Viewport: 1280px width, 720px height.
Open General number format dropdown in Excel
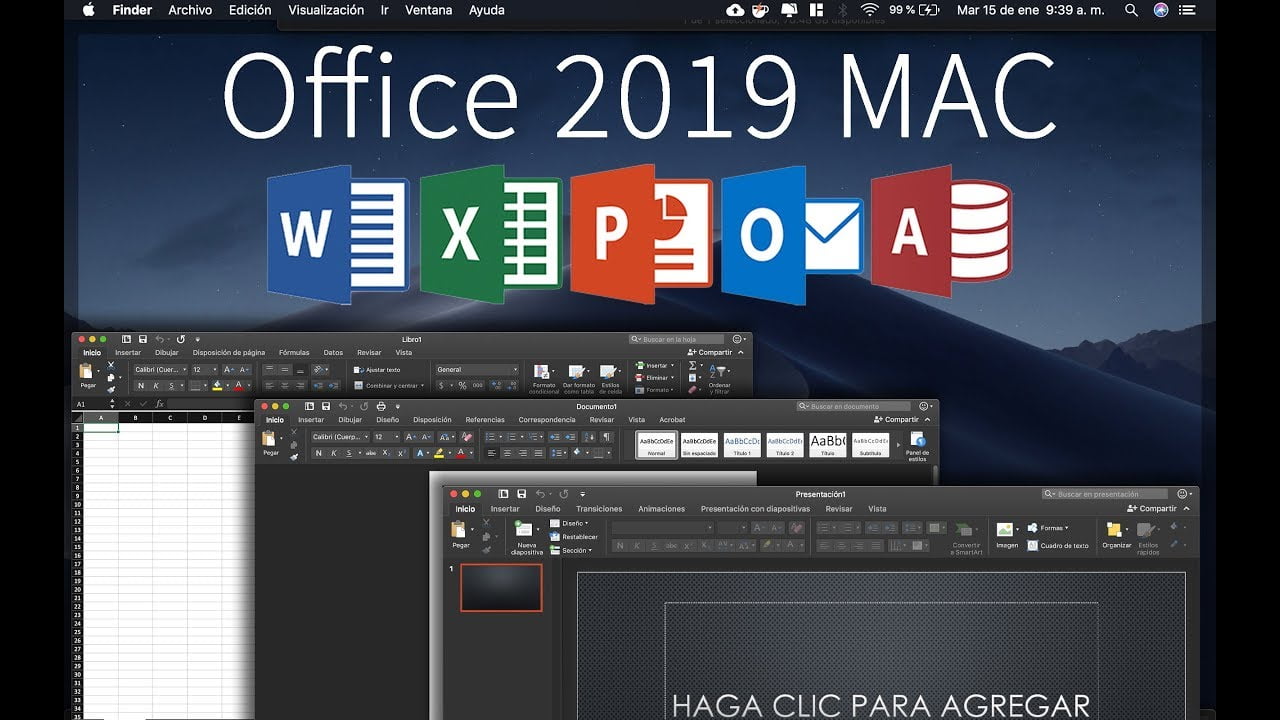pos(477,370)
